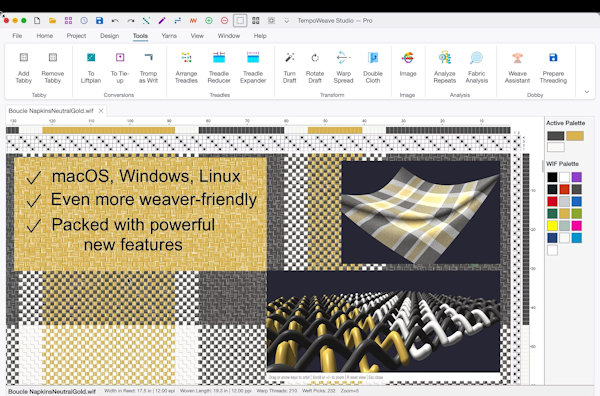Click the redo arrow icon

click(x=131, y=21)
